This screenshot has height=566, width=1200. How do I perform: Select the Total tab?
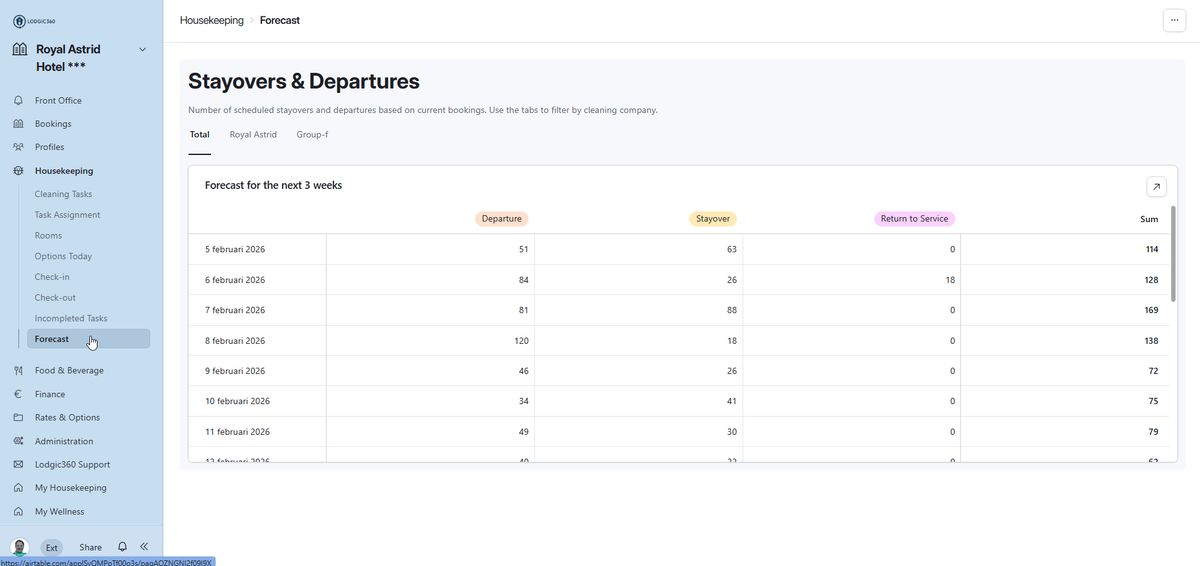pyautogui.click(x=200, y=134)
